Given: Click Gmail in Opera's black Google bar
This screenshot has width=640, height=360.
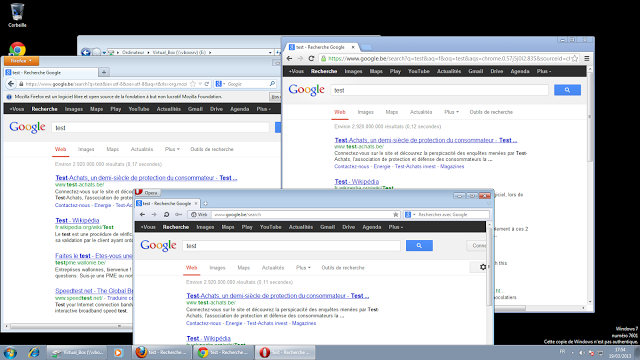Looking at the screenshot, I should [x=327, y=227].
